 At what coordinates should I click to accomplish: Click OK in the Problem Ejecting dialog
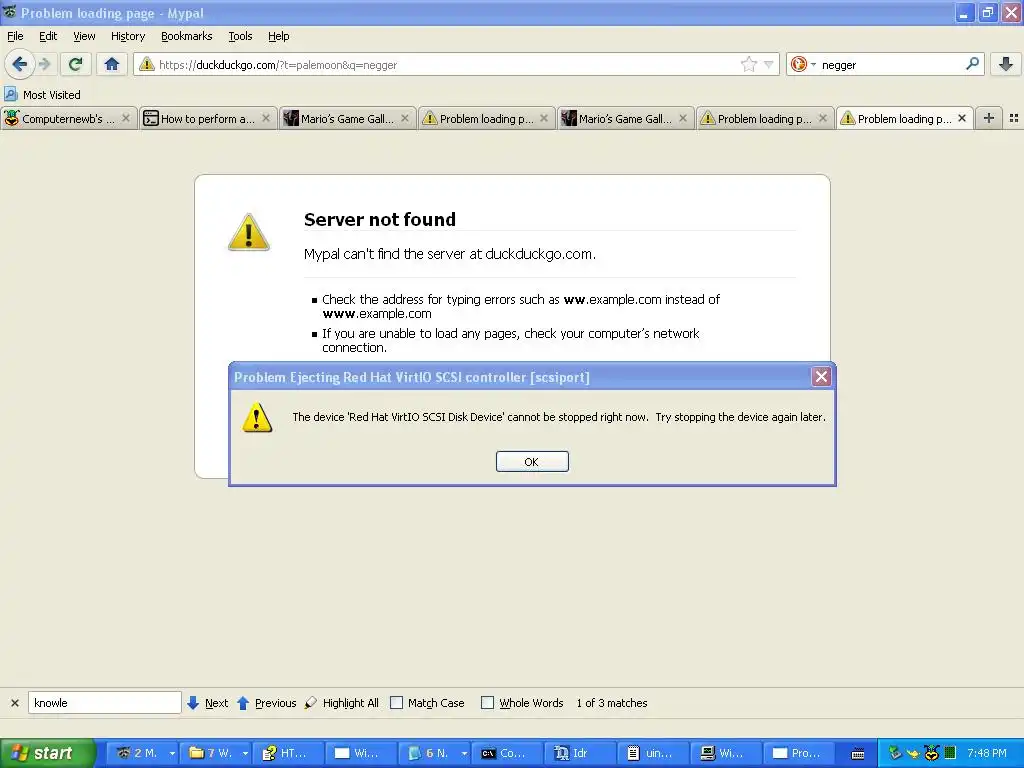(x=532, y=462)
